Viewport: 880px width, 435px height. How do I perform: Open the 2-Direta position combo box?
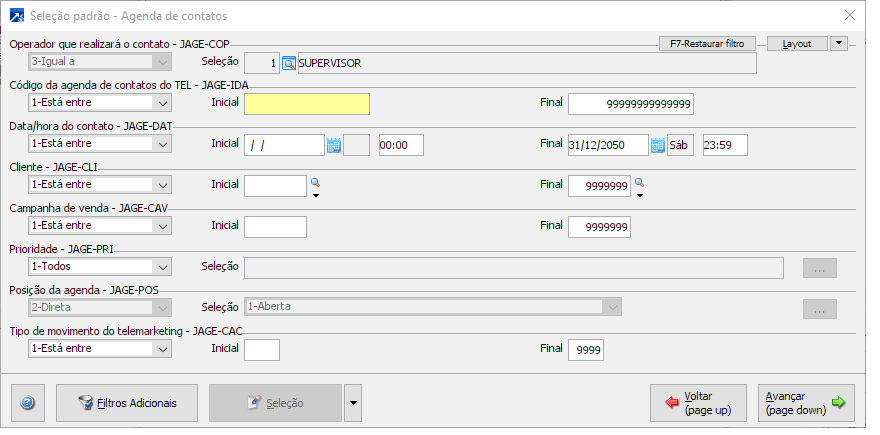100,308
